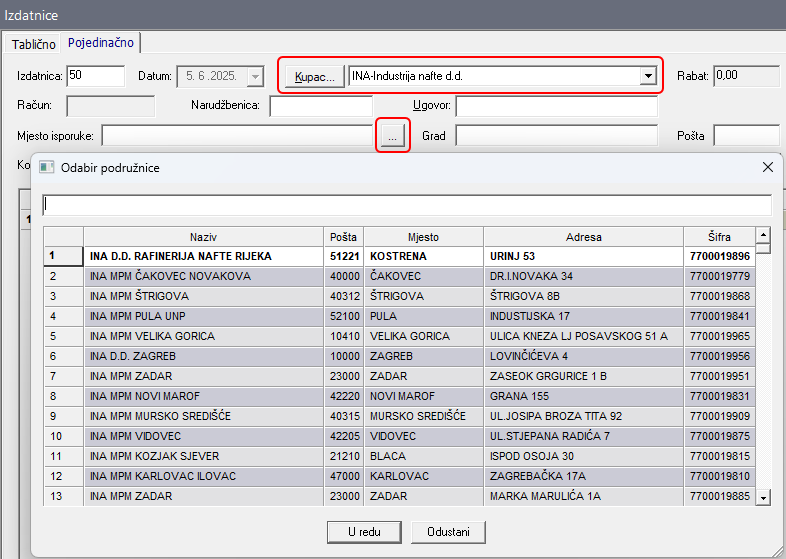Click the Mjesto isporuke text field
786x559 pixels.
(237, 136)
